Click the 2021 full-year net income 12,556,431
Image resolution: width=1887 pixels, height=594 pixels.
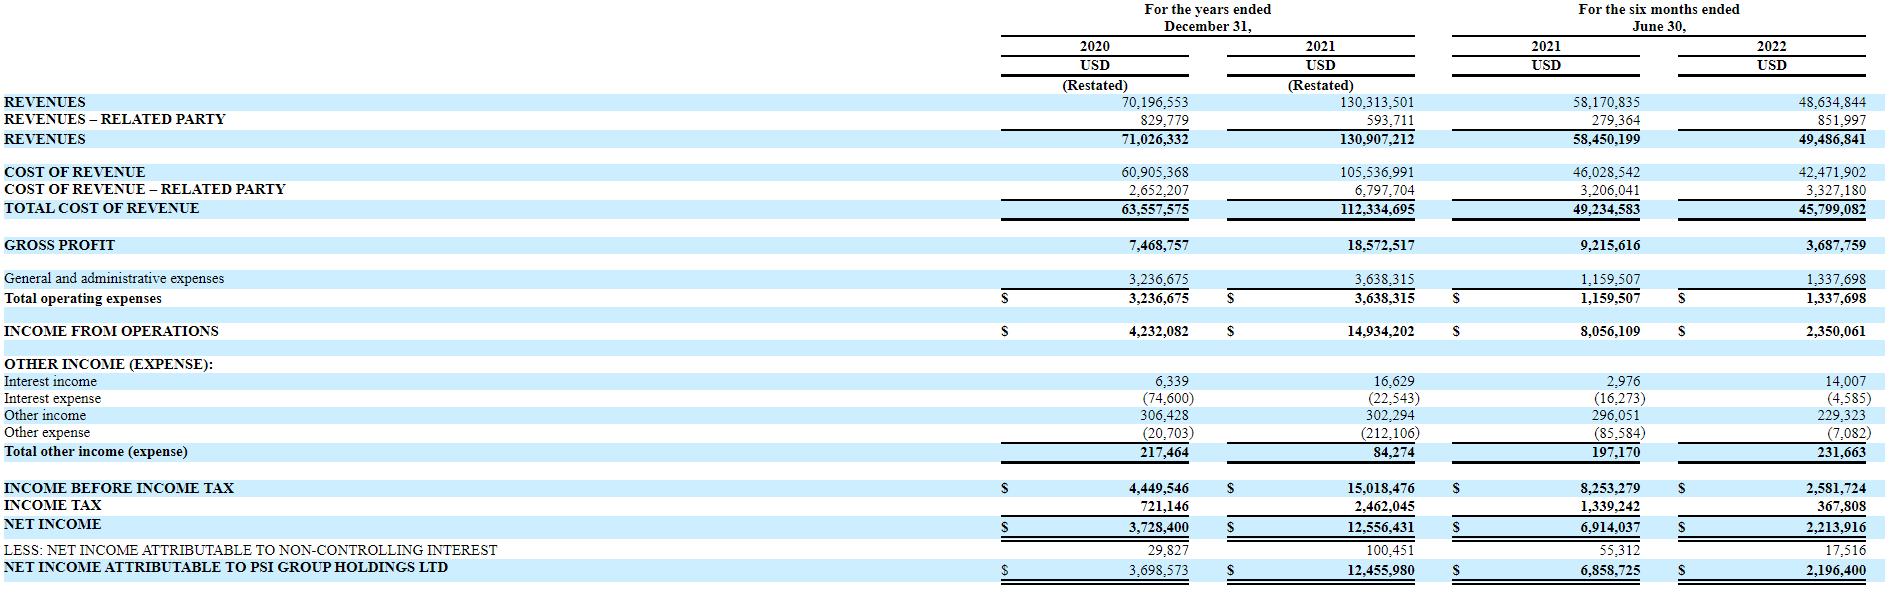1380,527
